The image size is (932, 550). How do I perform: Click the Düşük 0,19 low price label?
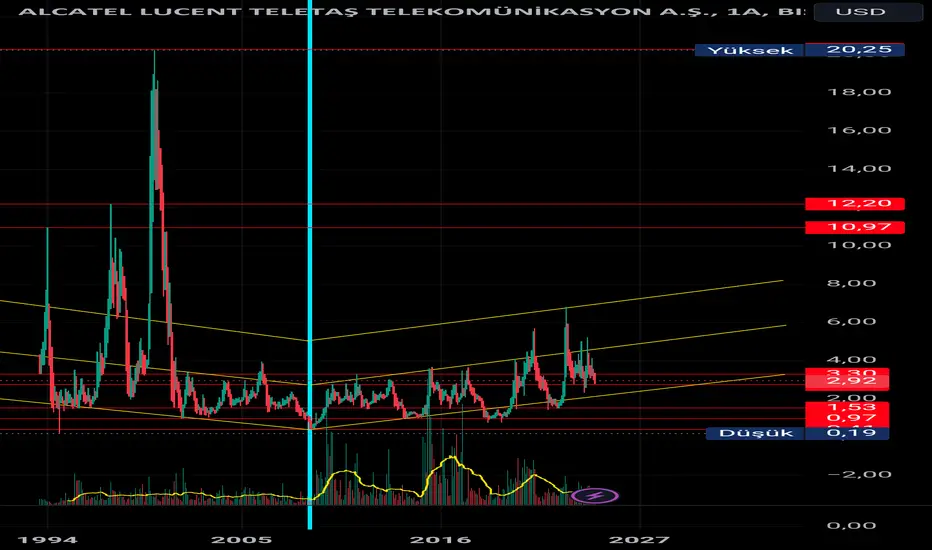tap(798, 433)
